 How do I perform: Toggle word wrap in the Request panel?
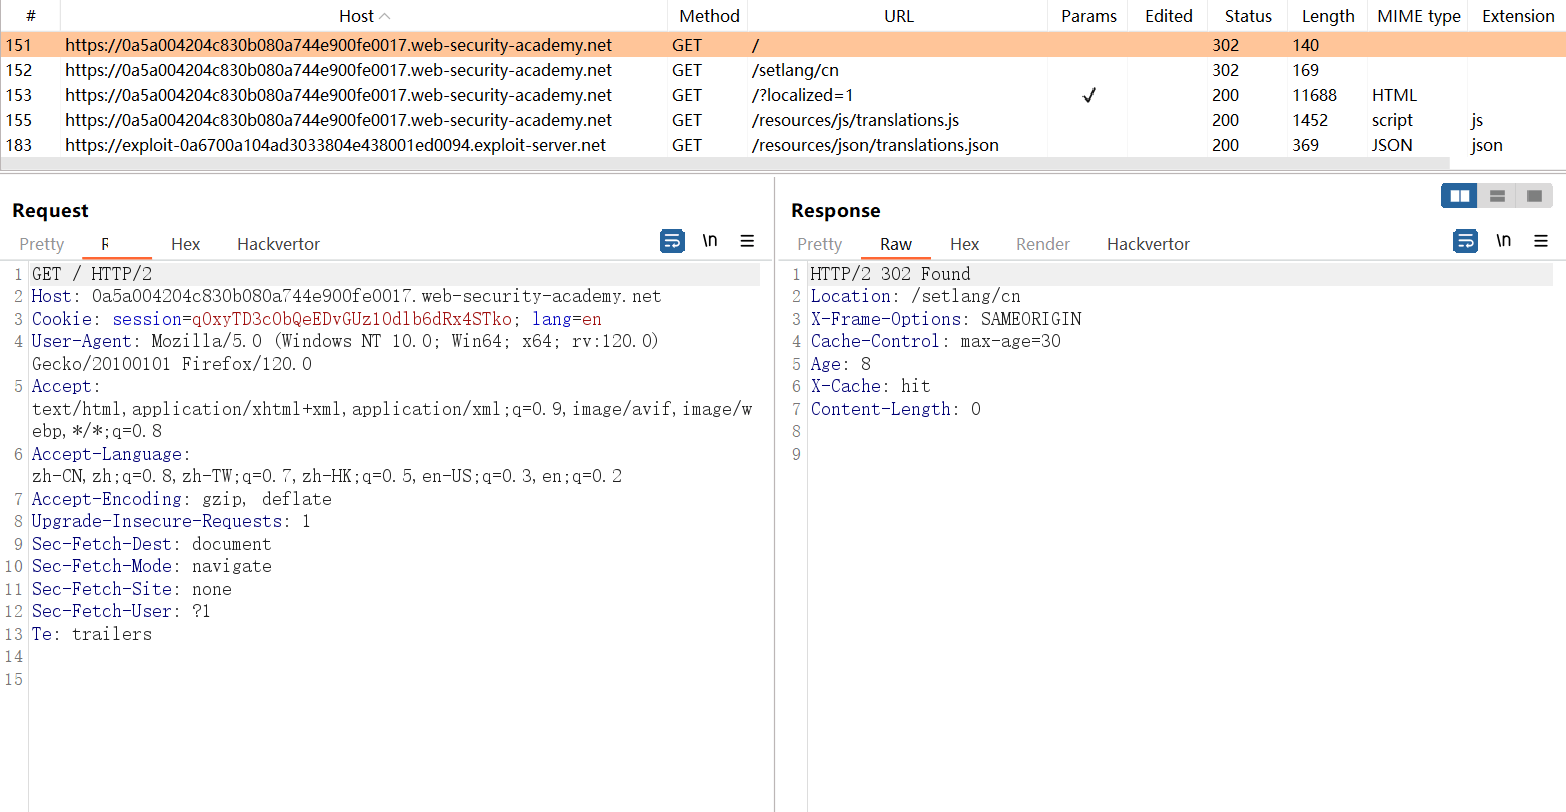[x=672, y=241]
